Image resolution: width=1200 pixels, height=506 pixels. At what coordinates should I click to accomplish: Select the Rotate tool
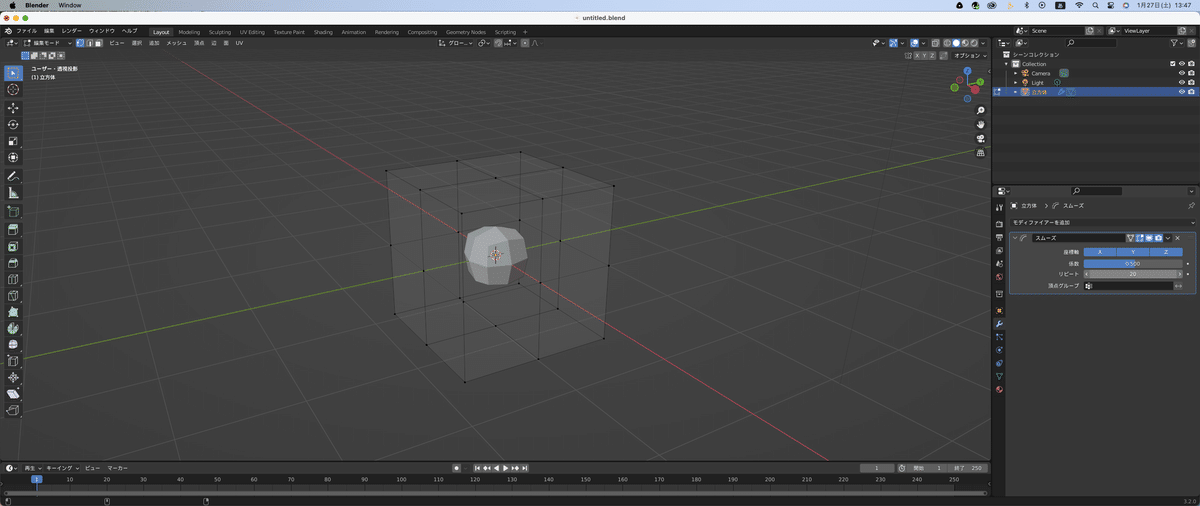pyautogui.click(x=13, y=124)
